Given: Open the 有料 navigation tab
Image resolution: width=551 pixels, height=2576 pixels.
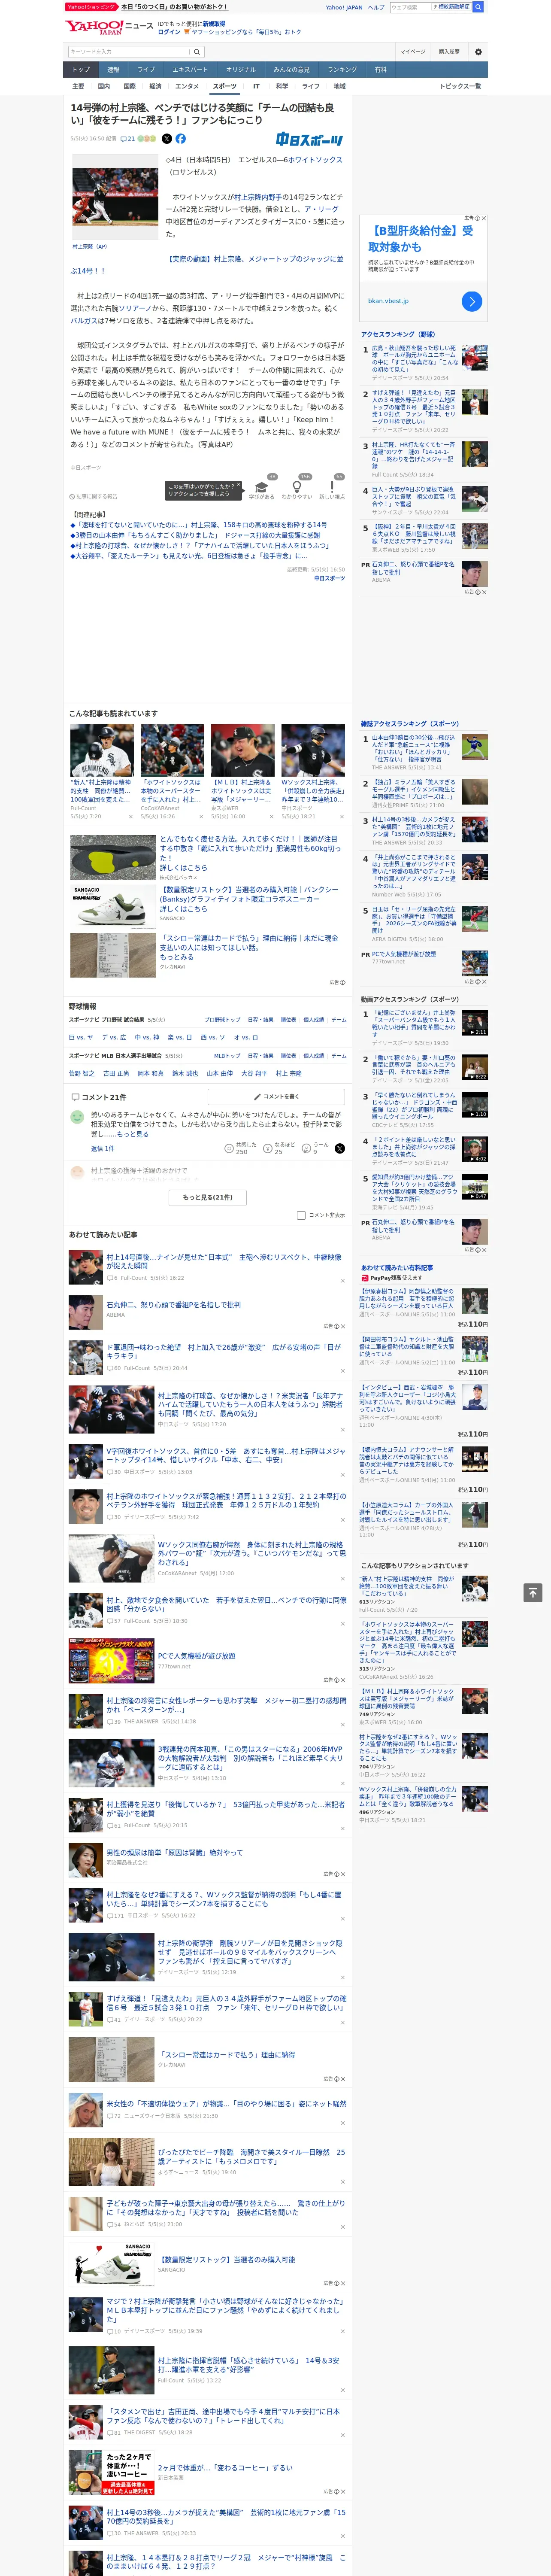Looking at the screenshot, I should 381,70.
